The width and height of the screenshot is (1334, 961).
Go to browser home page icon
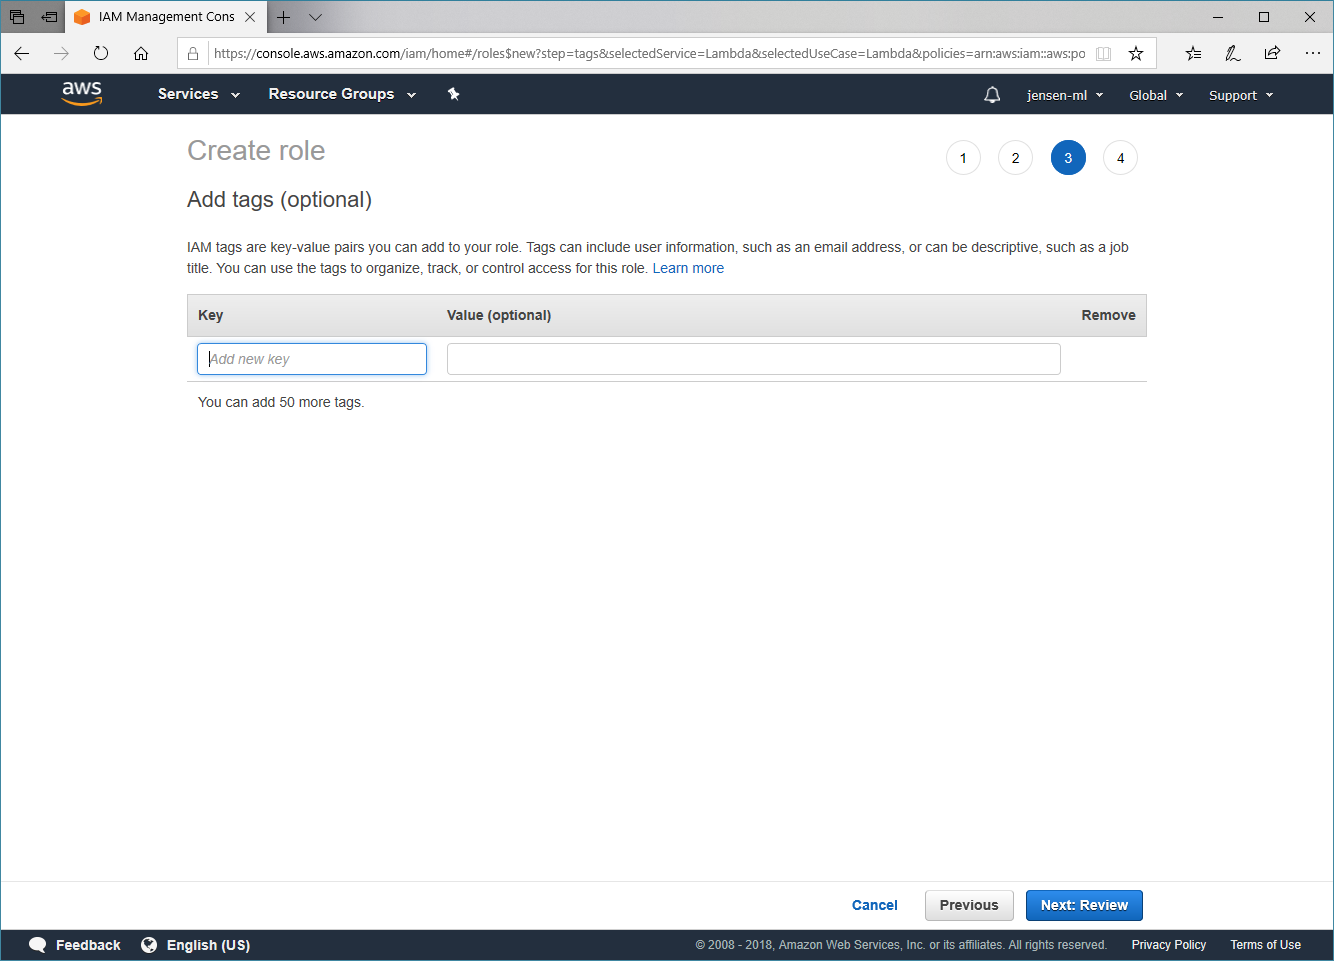coord(141,54)
